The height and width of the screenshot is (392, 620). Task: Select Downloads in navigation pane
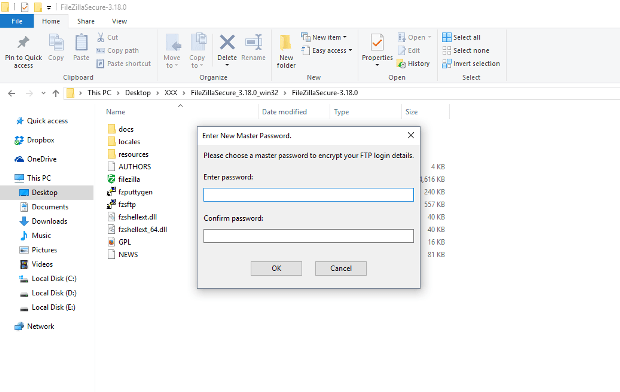tap(44, 221)
